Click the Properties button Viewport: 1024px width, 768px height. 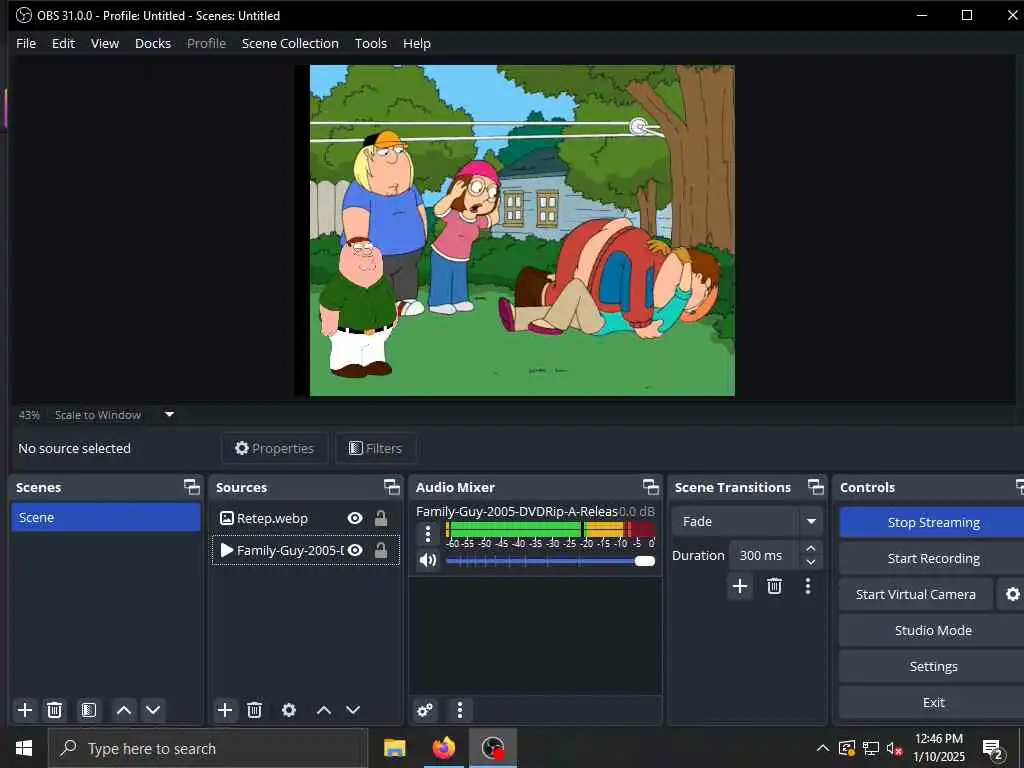tap(274, 448)
